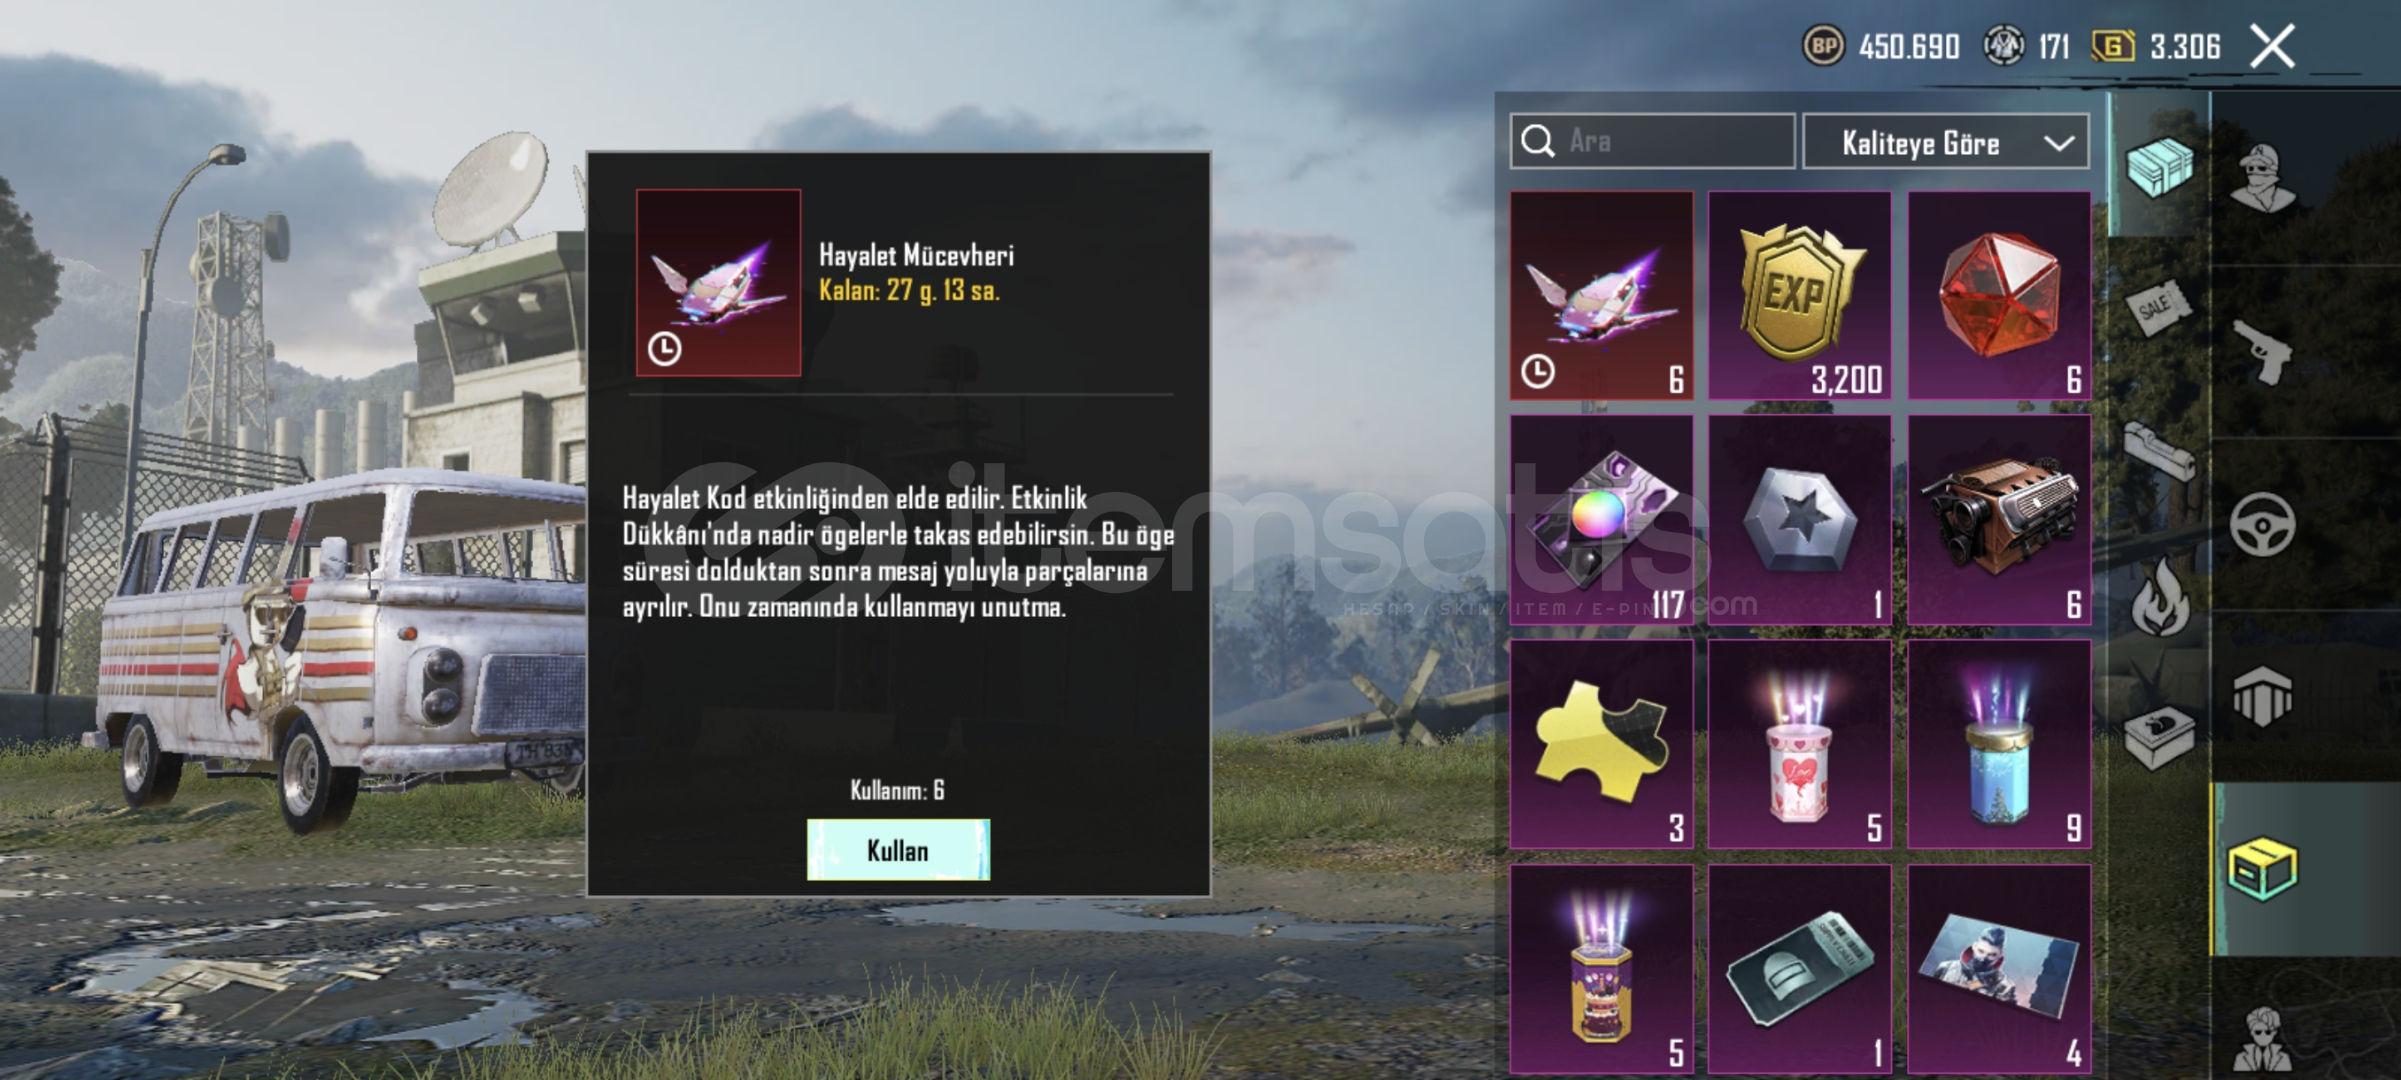
Task: Switch to the weapon pistol category tab
Action: [x=2262, y=352]
